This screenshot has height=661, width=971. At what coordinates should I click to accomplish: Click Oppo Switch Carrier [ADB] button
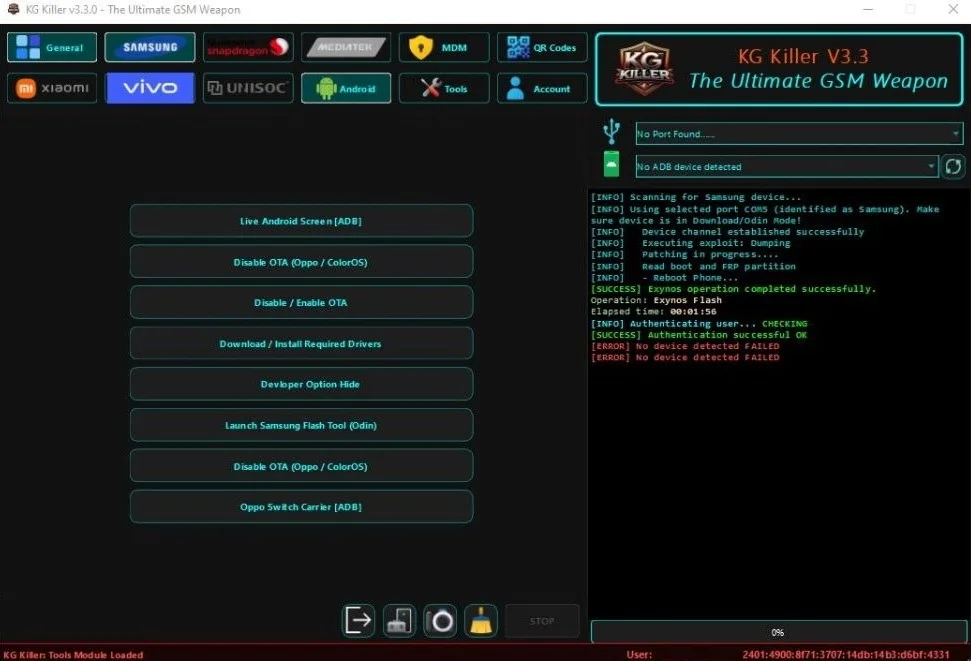301,507
